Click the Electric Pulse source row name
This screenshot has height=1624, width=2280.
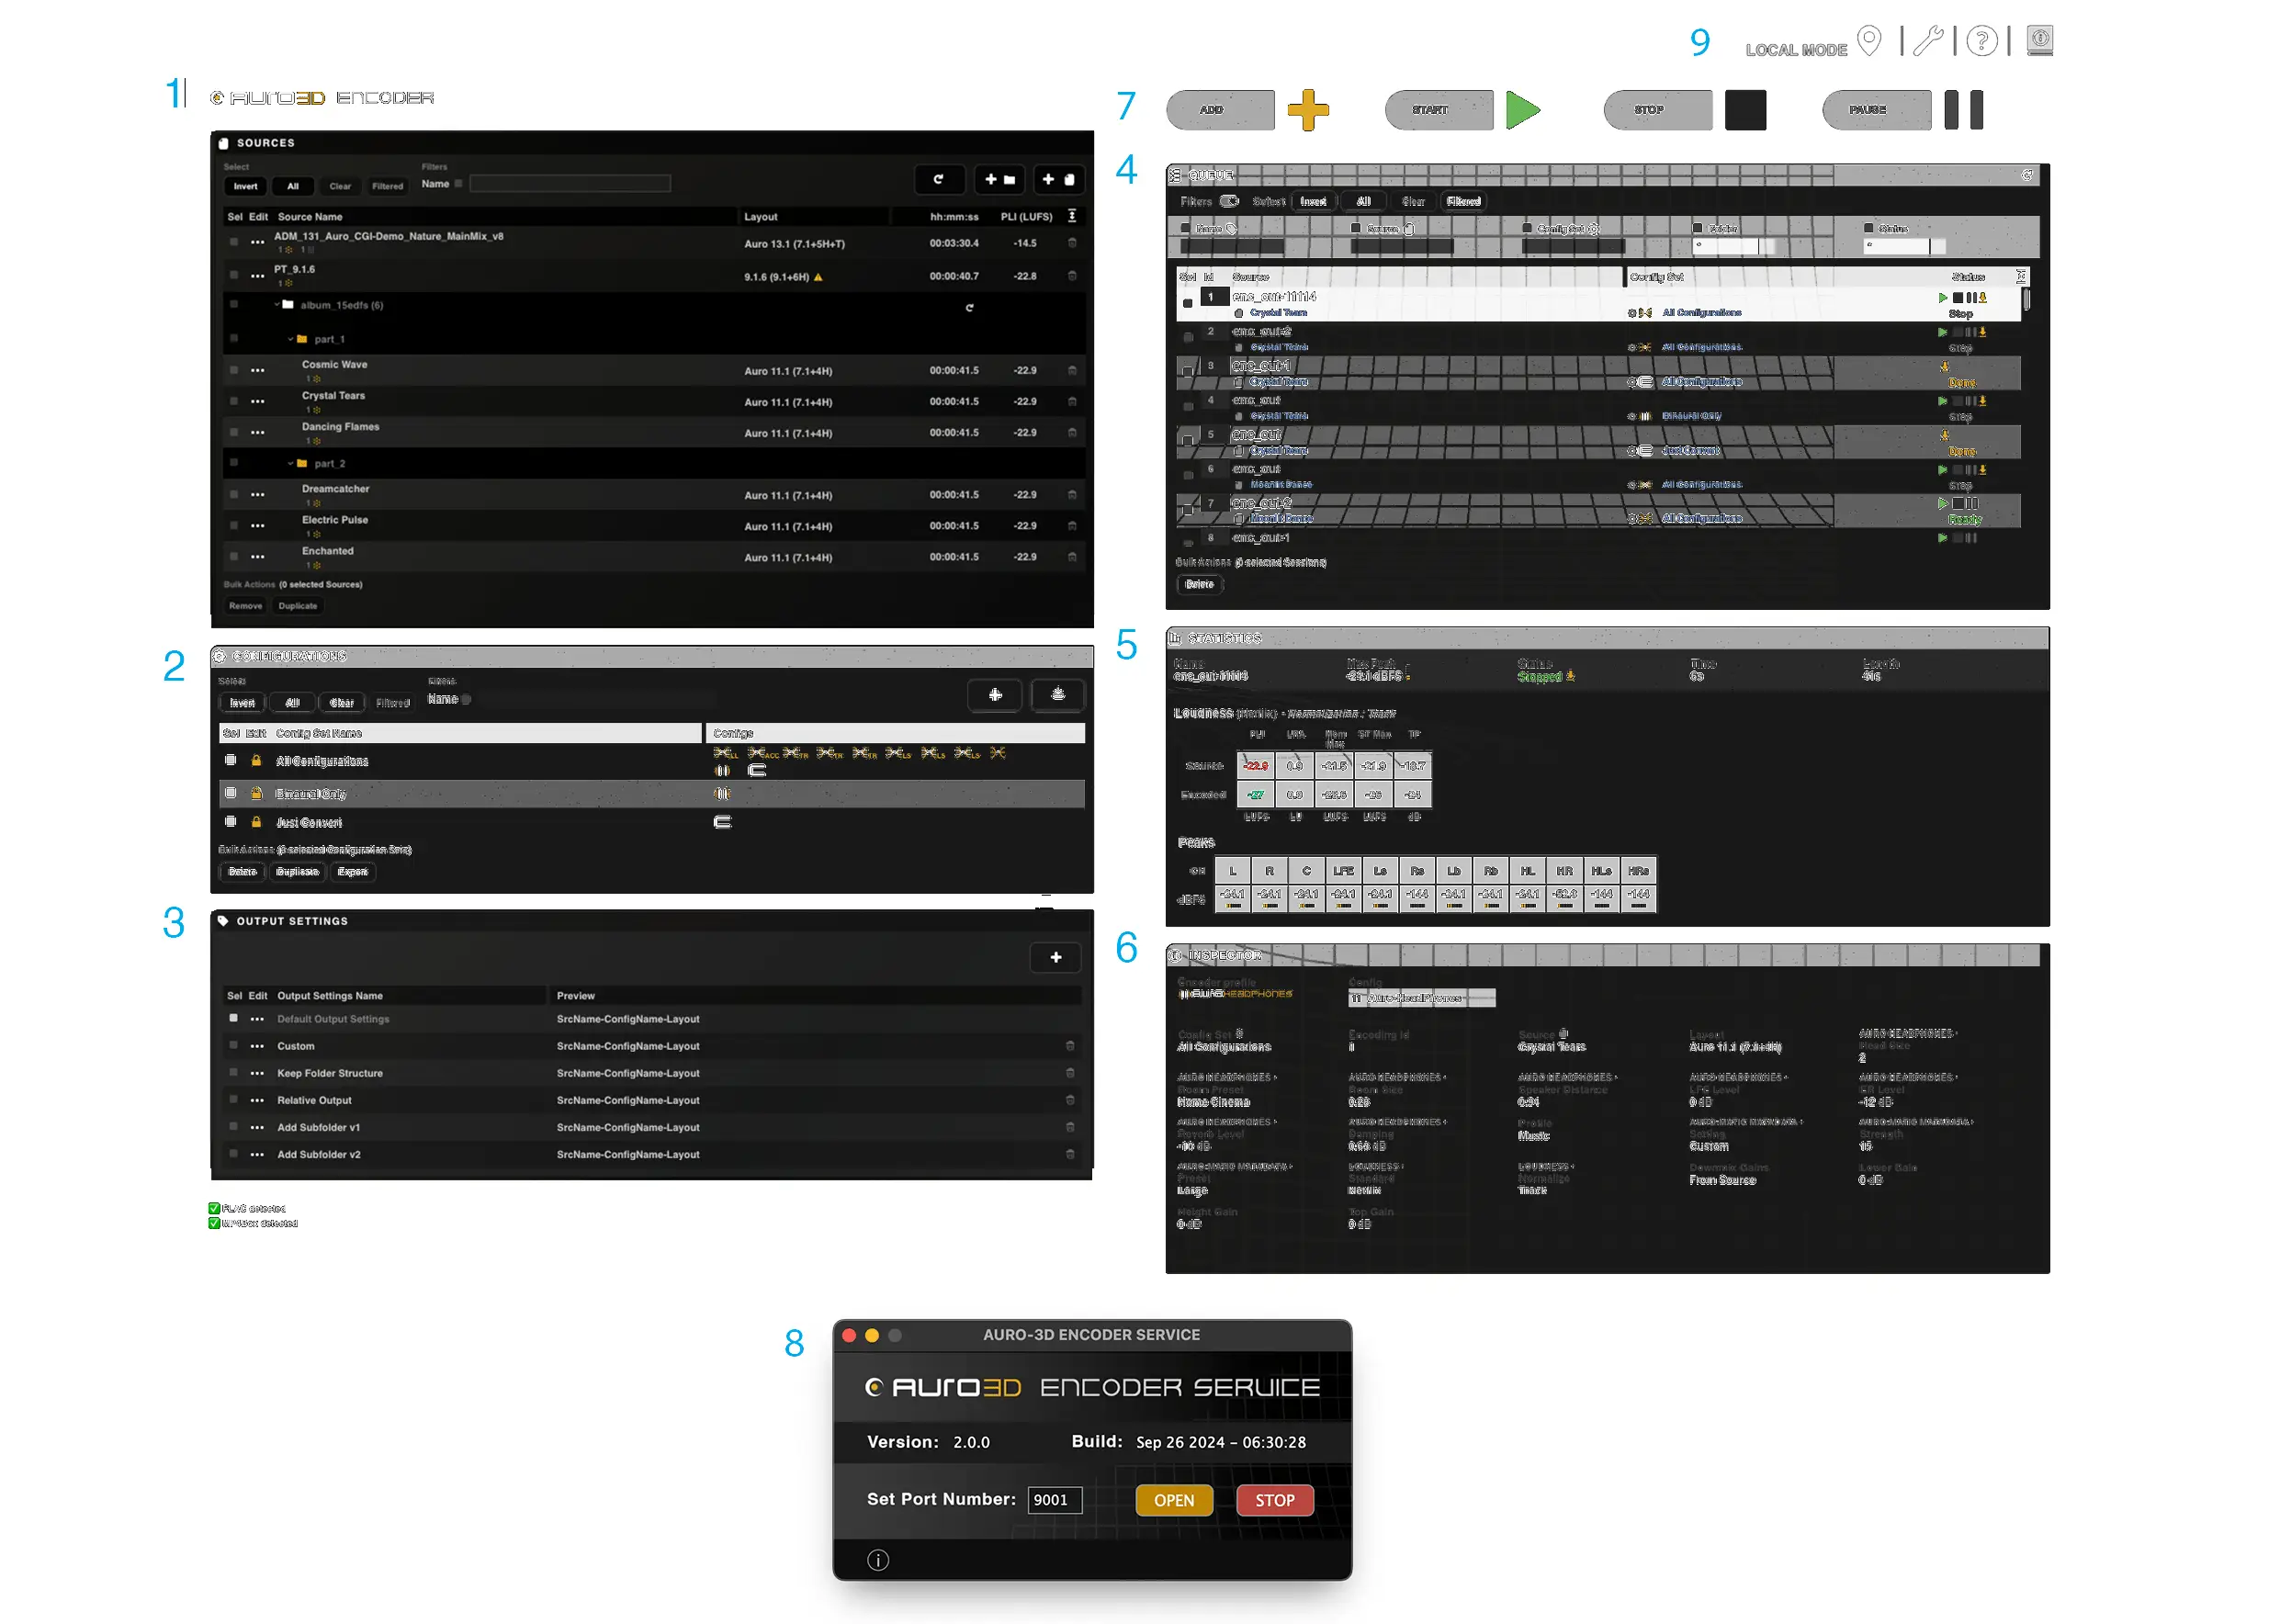335,520
